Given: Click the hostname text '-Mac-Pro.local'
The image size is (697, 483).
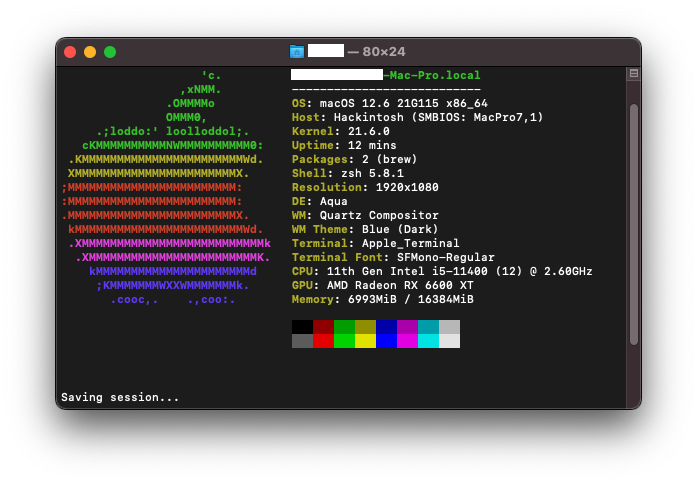Looking at the screenshot, I should click(432, 75).
